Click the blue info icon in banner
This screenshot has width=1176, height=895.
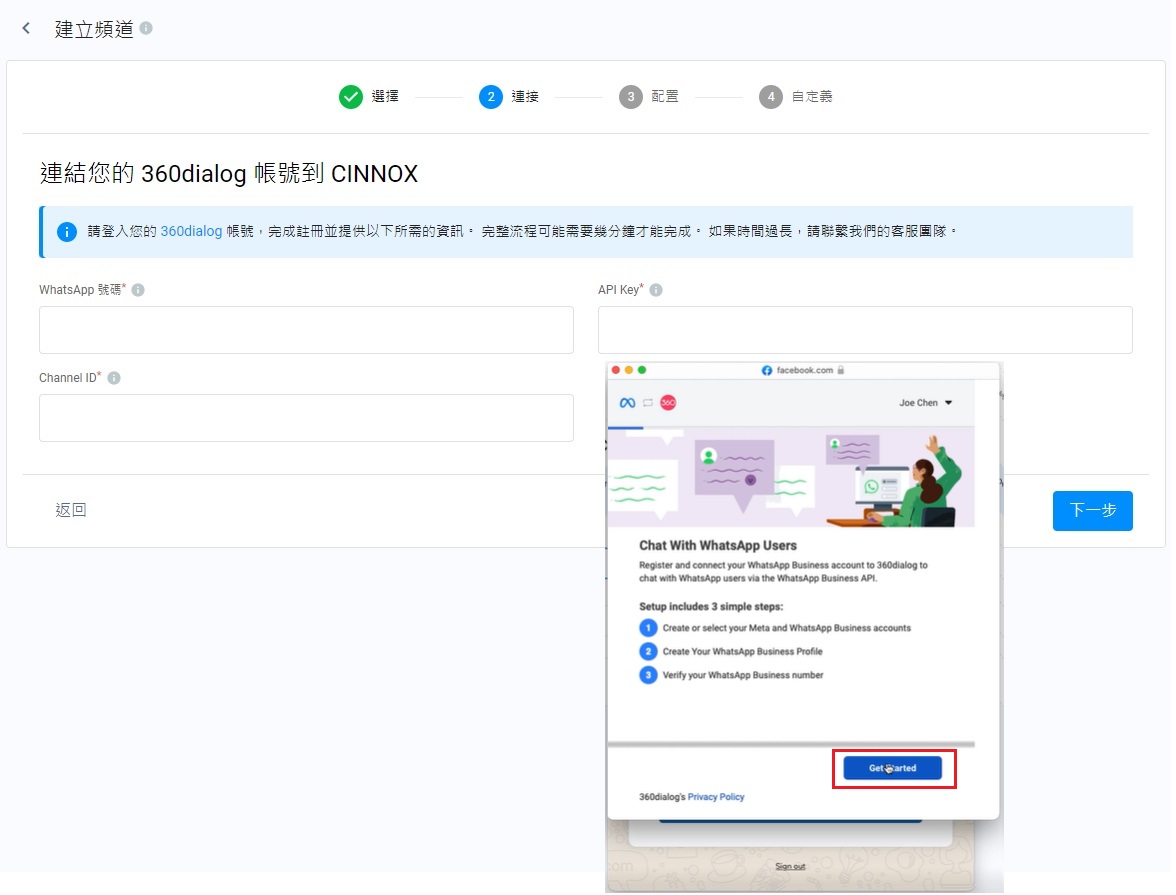coord(67,232)
